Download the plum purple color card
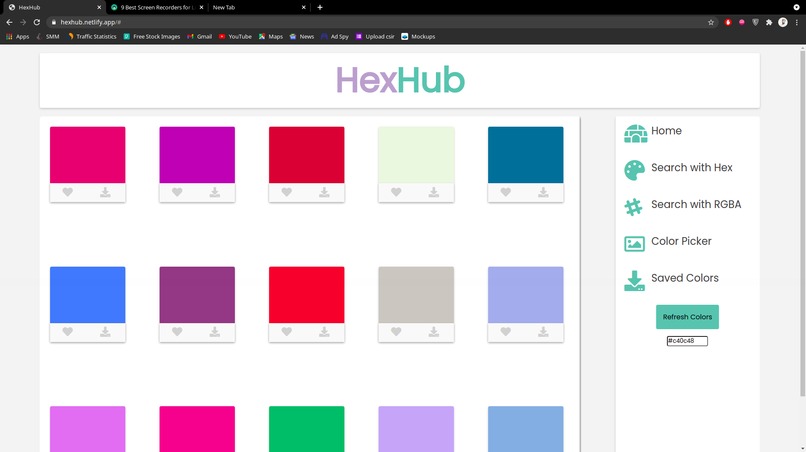This screenshot has width=806, height=452. pyautogui.click(x=214, y=332)
